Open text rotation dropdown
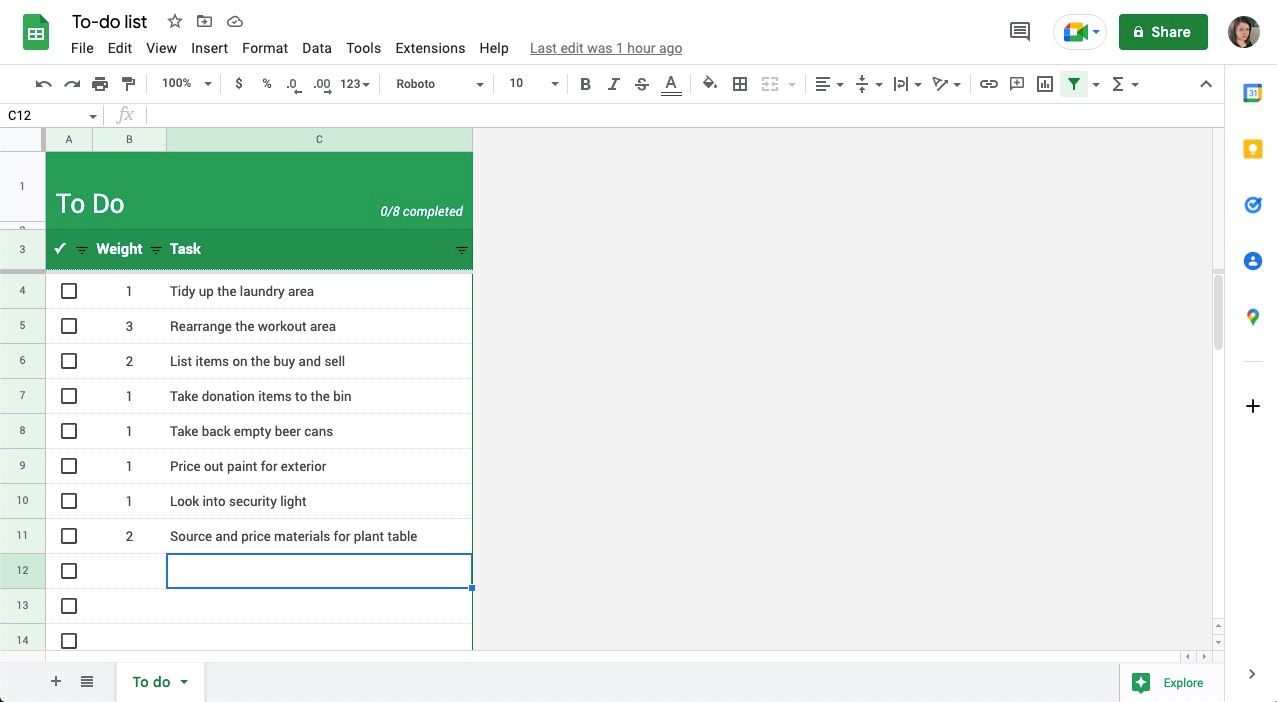 click(946, 84)
